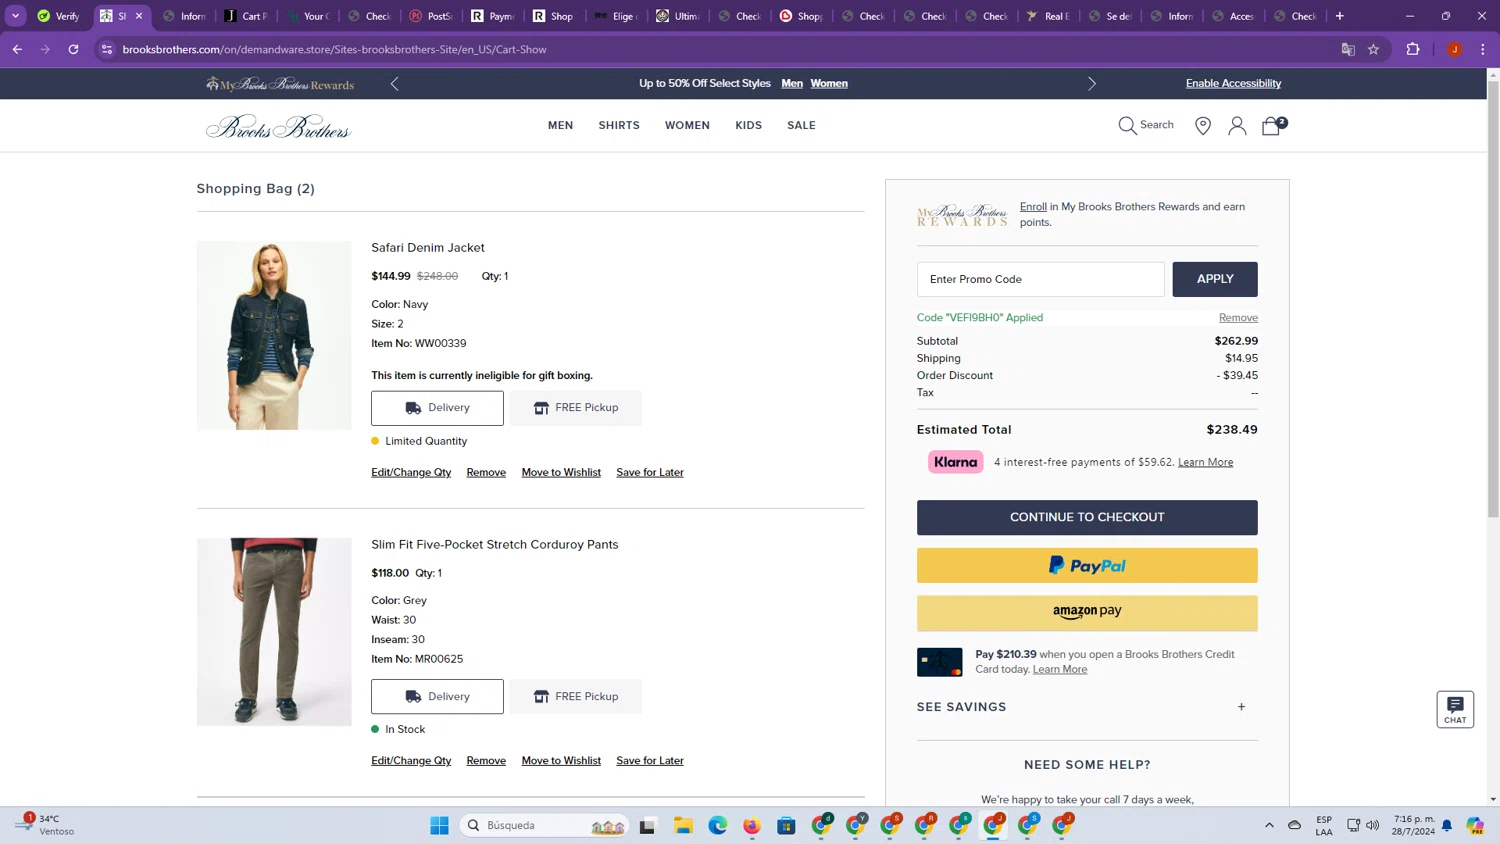Open the SHIRTS navigation menu
This screenshot has width=1500, height=844.
tap(619, 125)
